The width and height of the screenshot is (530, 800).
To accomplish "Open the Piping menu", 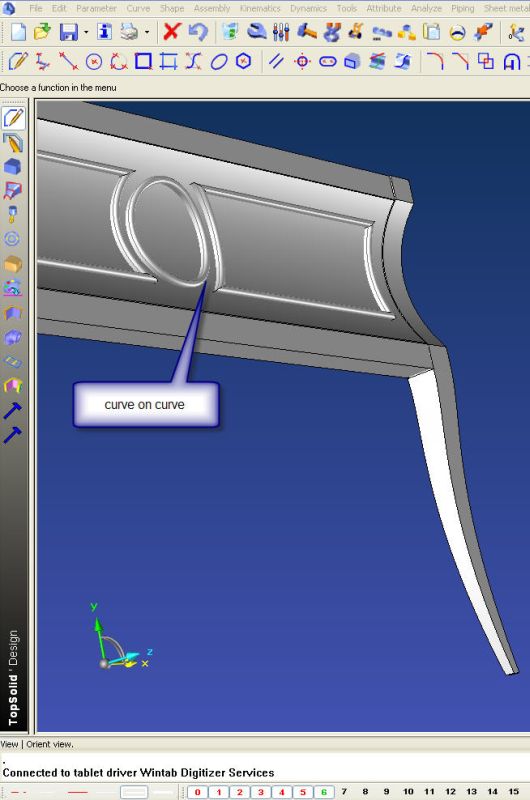I will (x=463, y=8).
